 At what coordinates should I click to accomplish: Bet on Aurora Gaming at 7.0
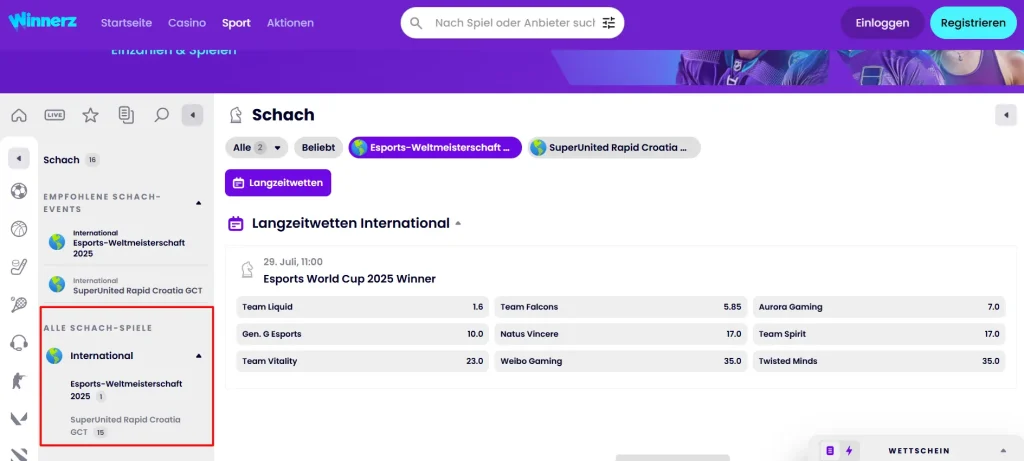click(878, 307)
